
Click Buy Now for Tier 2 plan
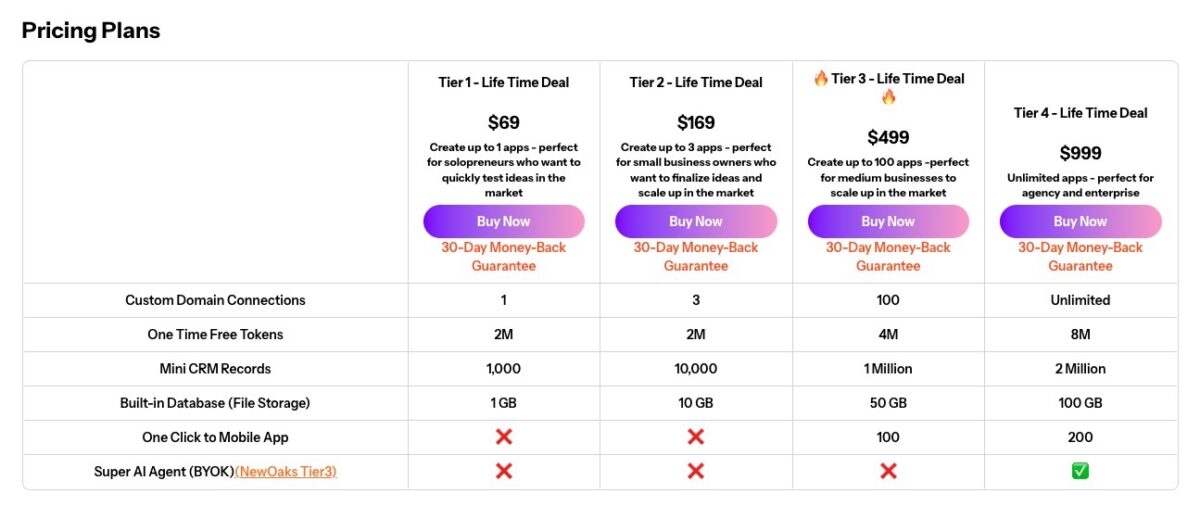tap(695, 221)
